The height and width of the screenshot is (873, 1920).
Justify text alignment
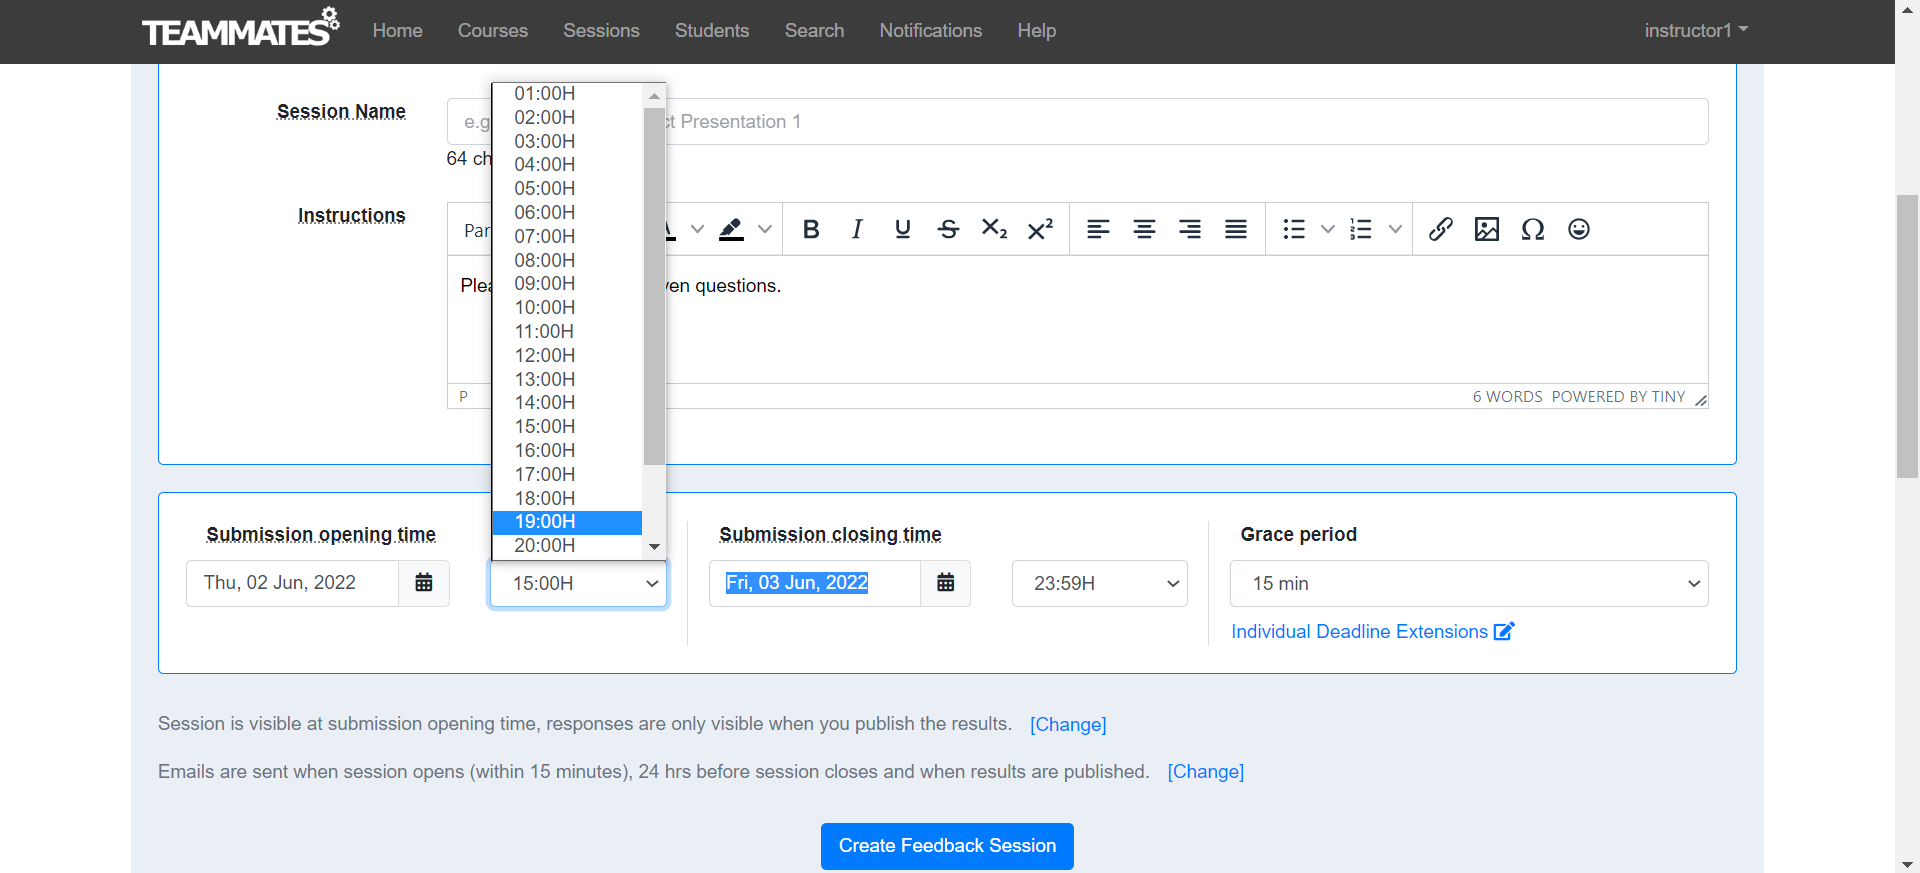click(x=1236, y=230)
